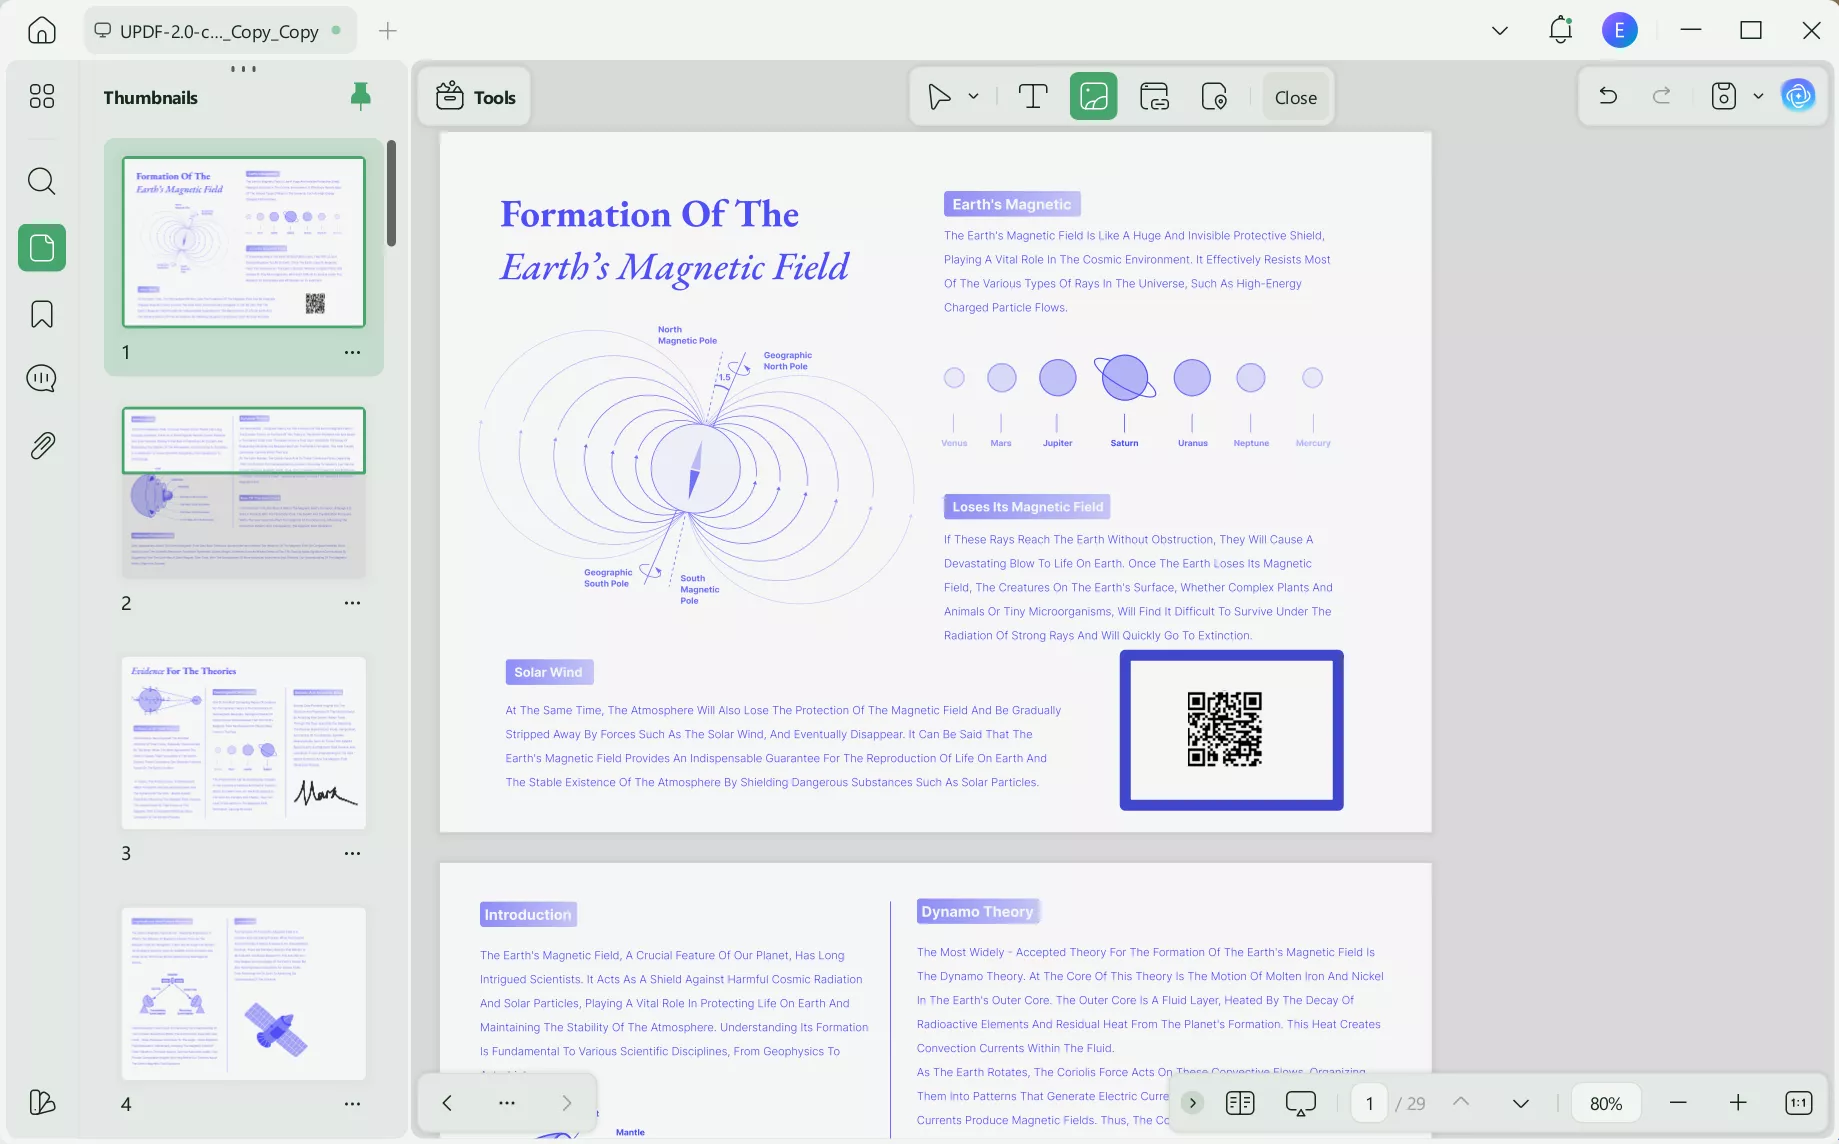This screenshot has height=1144, width=1839.
Task: Activate the Image edit tool
Action: point(1093,97)
